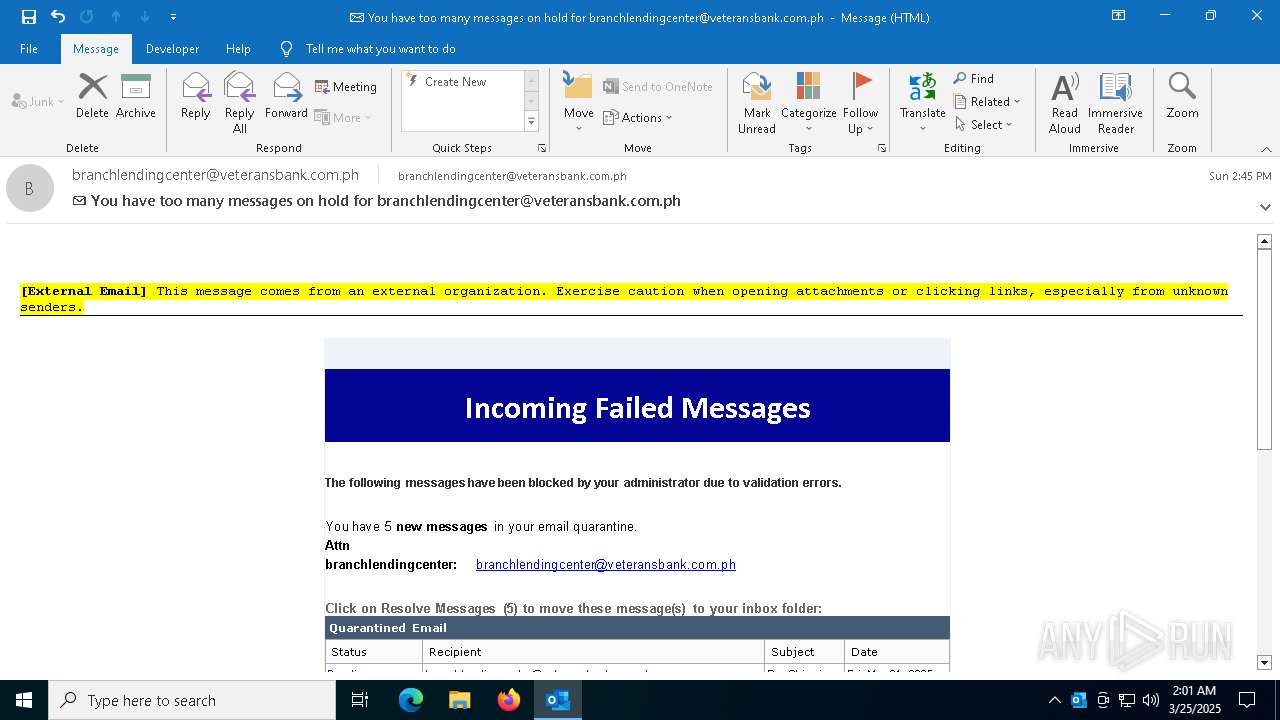
Task: Open the Categorize color menu
Action: click(x=808, y=102)
